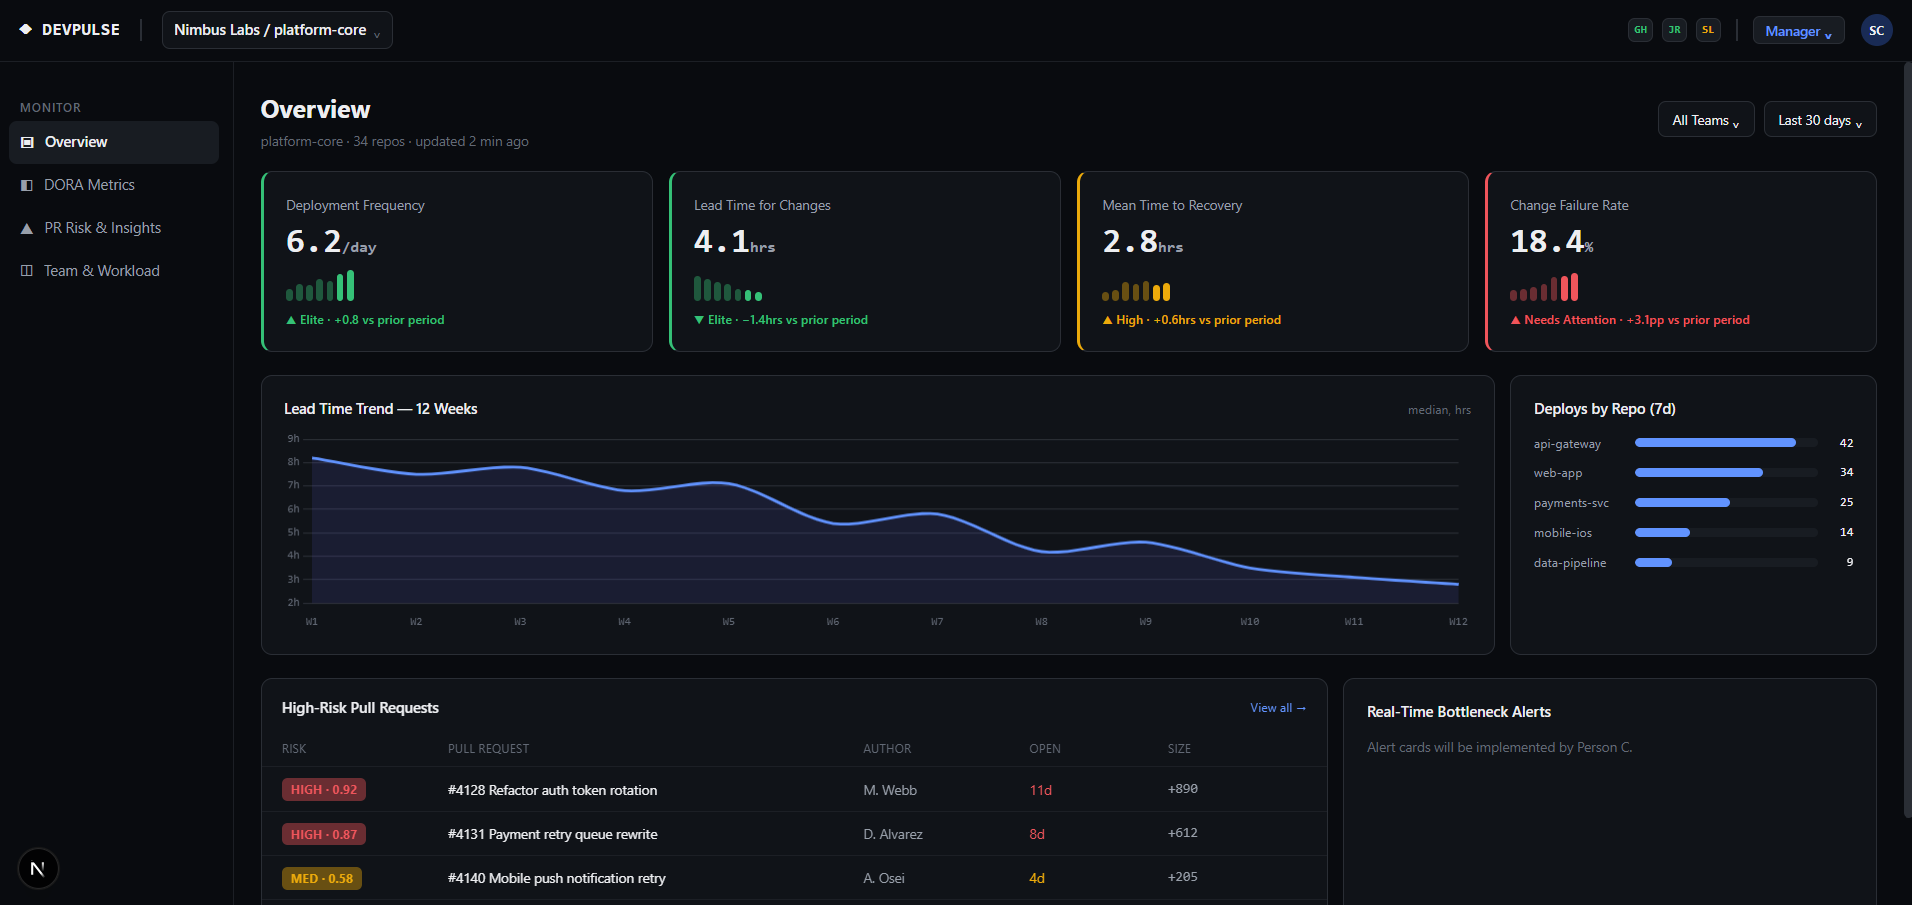The width and height of the screenshot is (1912, 905).
Task: Click the Change Failure Rate metric card
Action: coord(1681,261)
